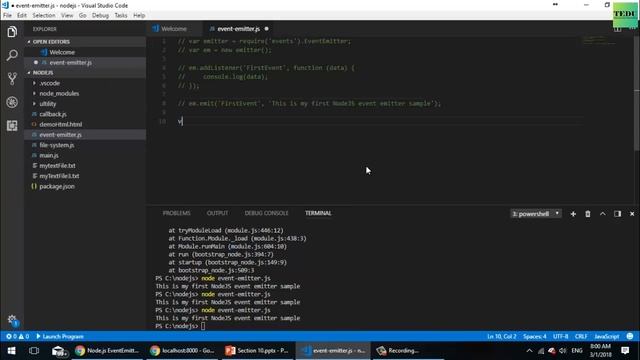This screenshot has height=360, width=640.
Task: Click the feedback smiley in status bar
Action: [x=630, y=336]
